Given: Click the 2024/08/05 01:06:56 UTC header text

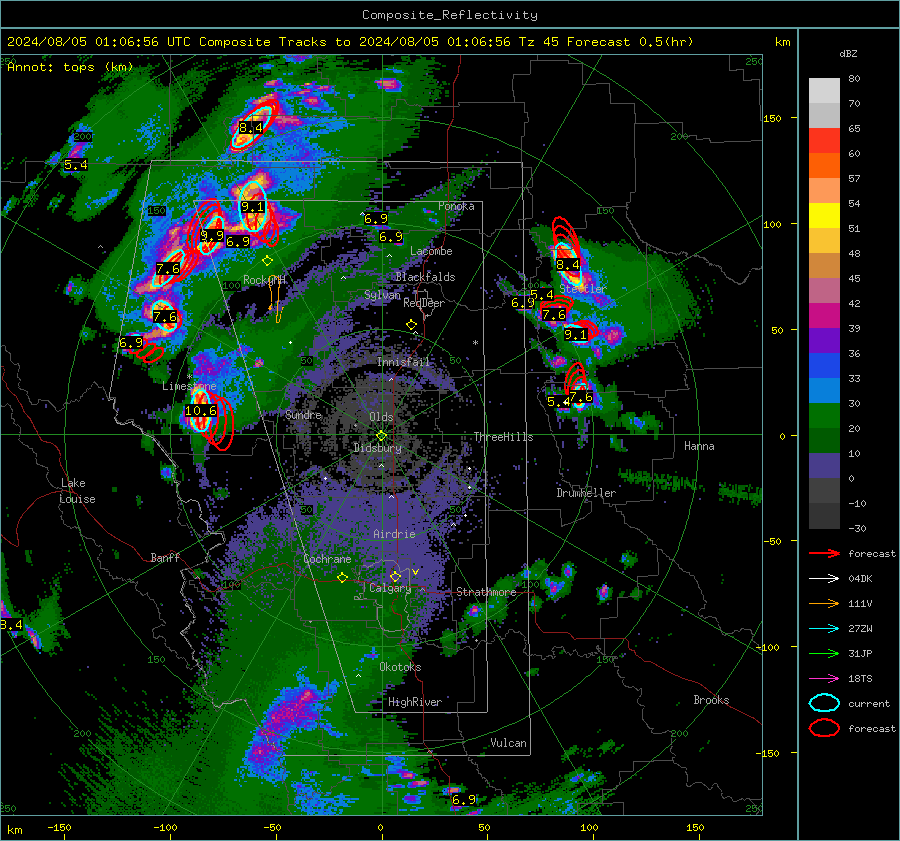Looking at the screenshot, I should (x=99, y=42).
